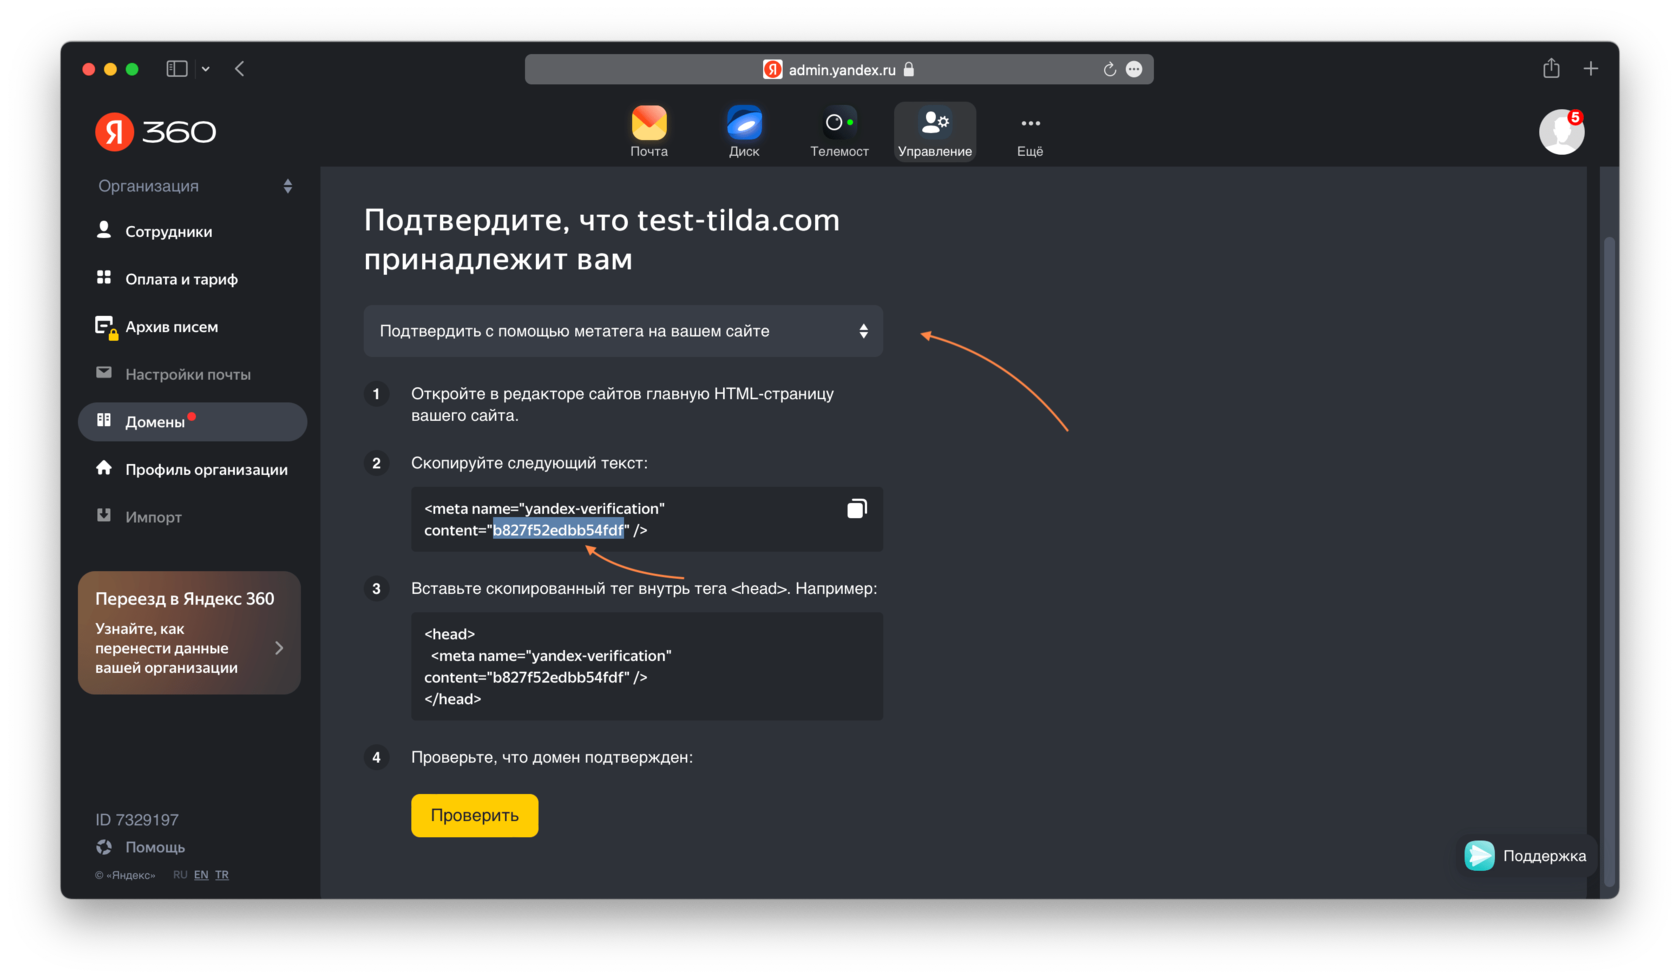The image size is (1680, 979).
Task: Click the Импорт download icon
Action: pyautogui.click(x=104, y=515)
